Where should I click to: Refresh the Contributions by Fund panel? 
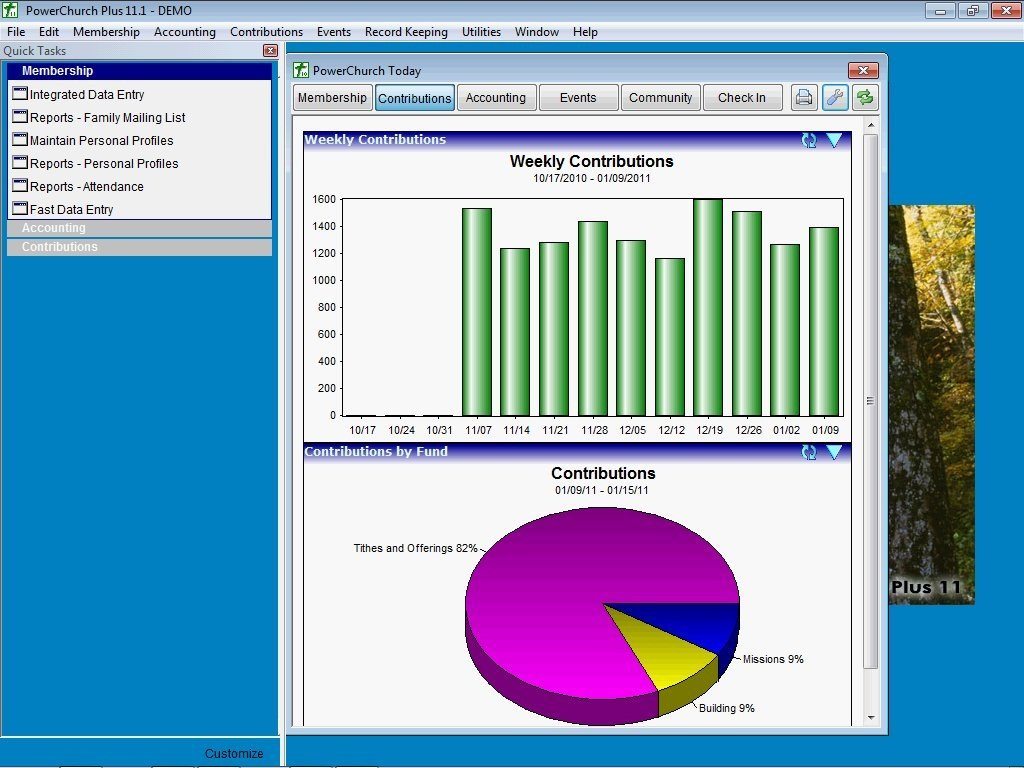[x=809, y=452]
